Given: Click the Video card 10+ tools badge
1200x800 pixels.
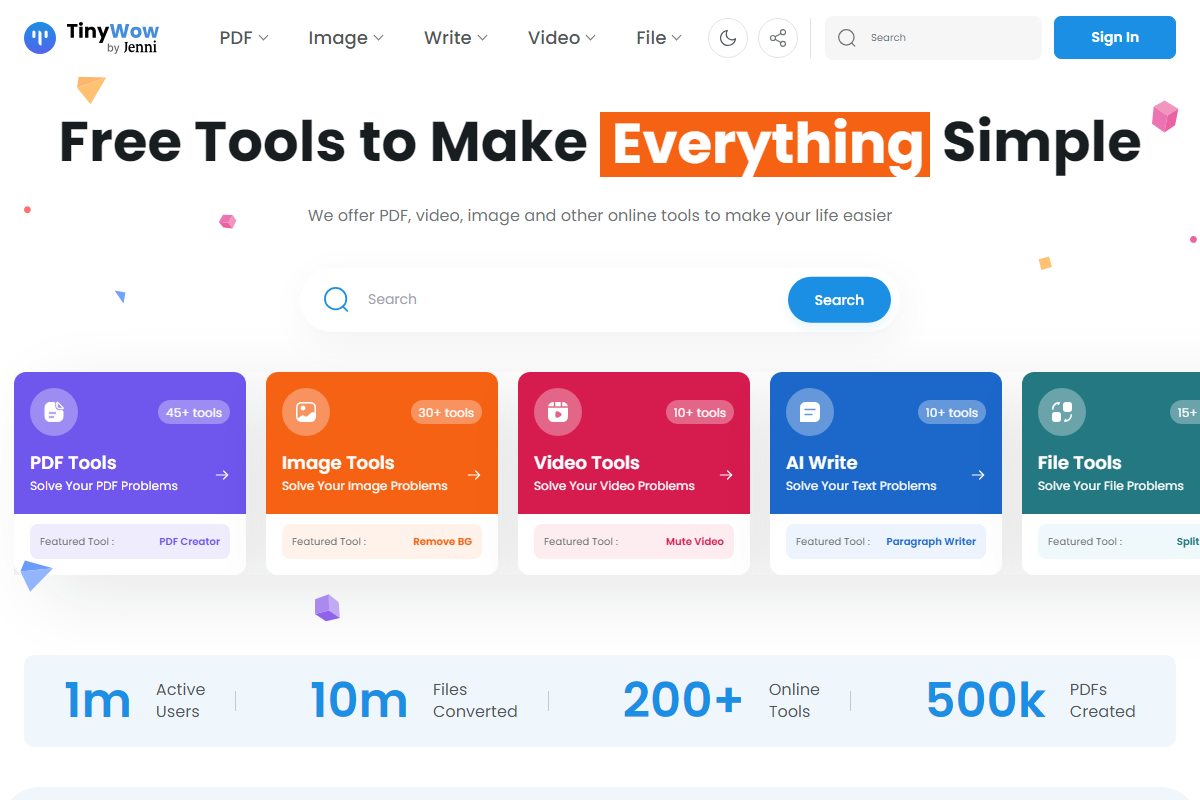Looking at the screenshot, I should (698, 412).
